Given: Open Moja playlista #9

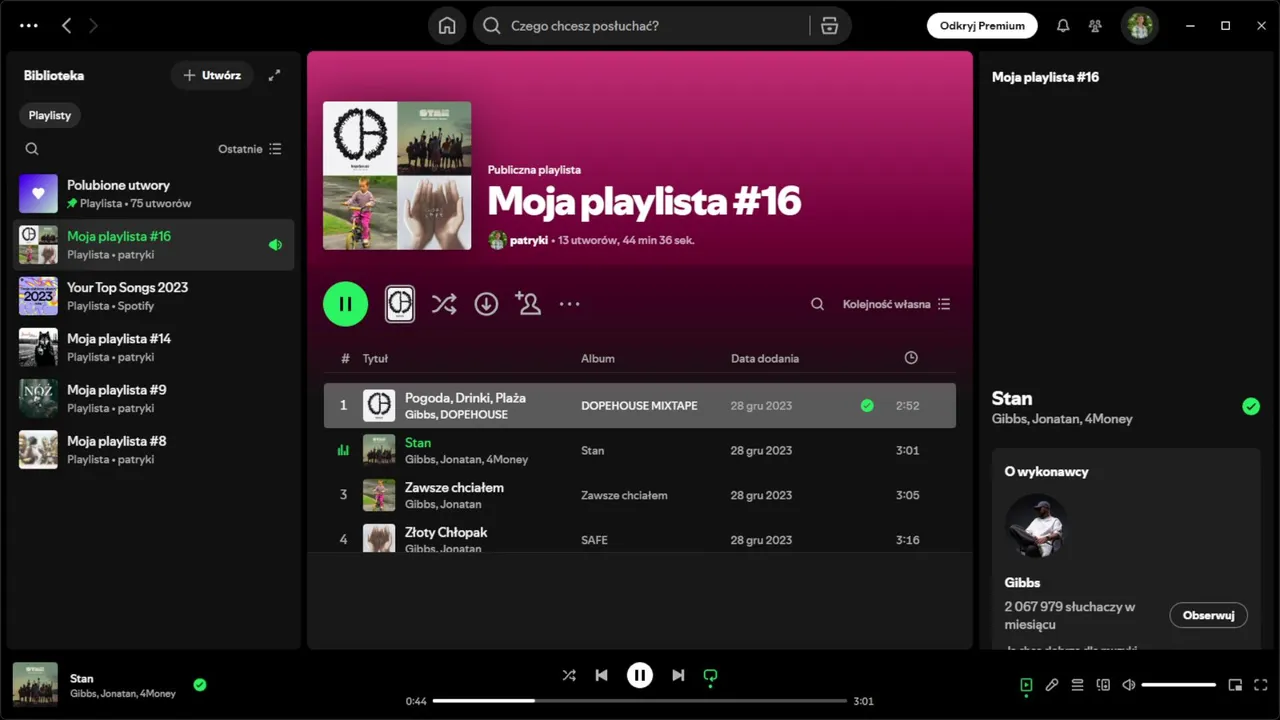Looking at the screenshot, I should pyautogui.click(x=154, y=398).
